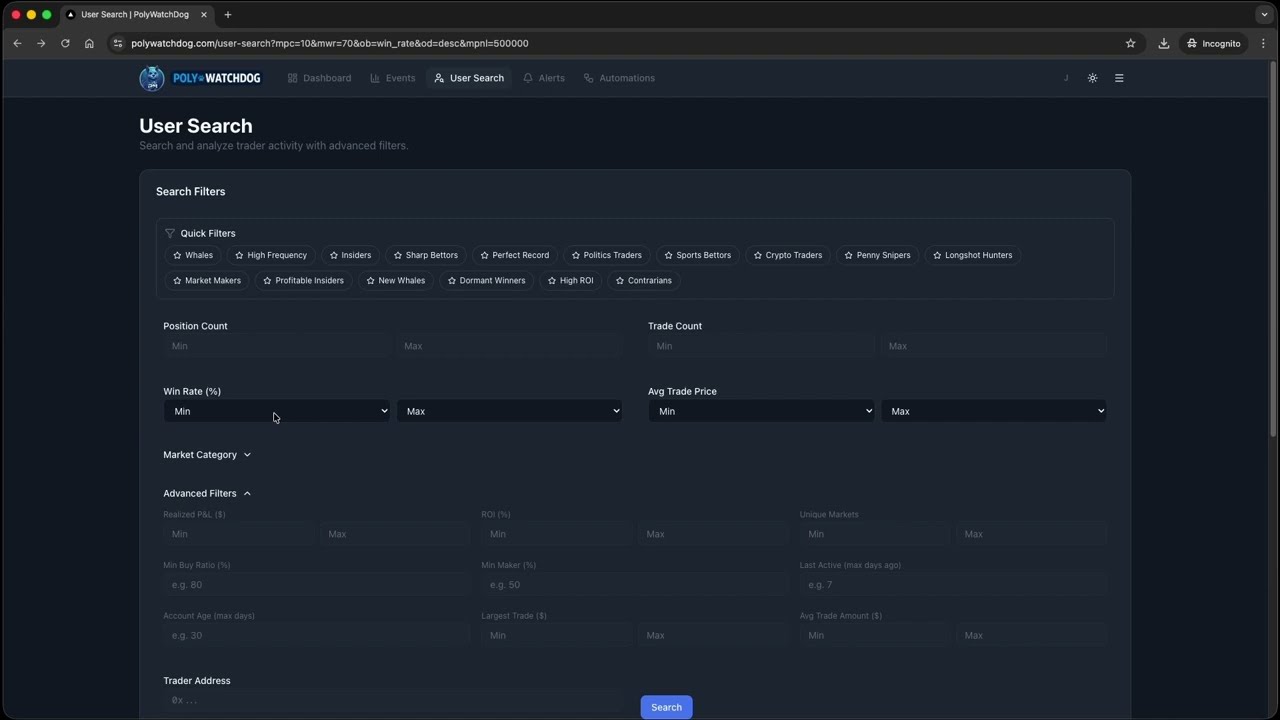
Task: Click the browser home icon
Action: click(89, 43)
